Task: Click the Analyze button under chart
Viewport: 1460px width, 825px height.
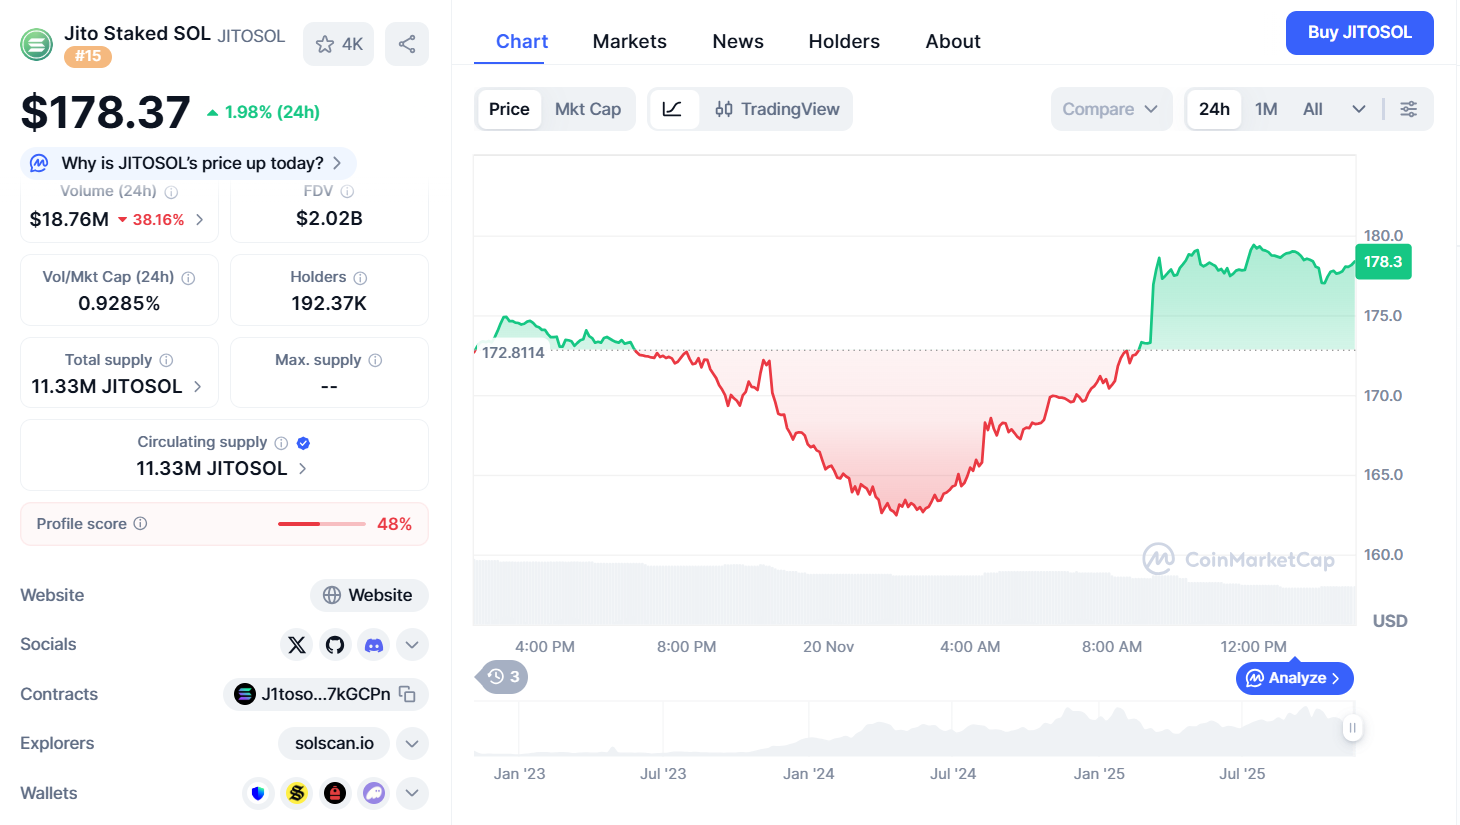Action: point(1295,678)
